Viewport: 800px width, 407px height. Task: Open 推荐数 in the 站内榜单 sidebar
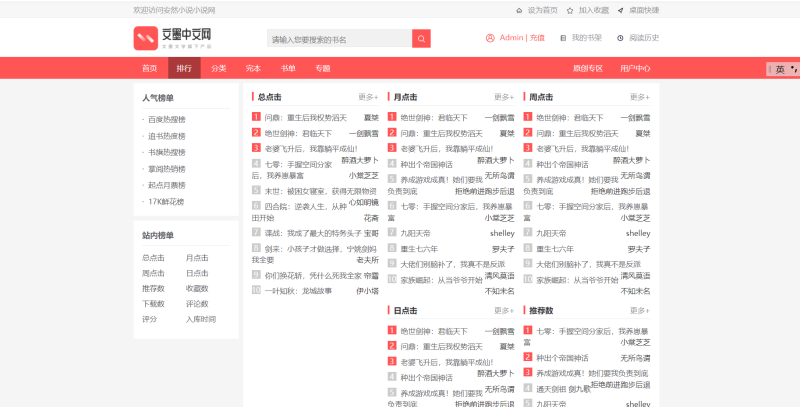pyautogui.click(x=154, y=289)
